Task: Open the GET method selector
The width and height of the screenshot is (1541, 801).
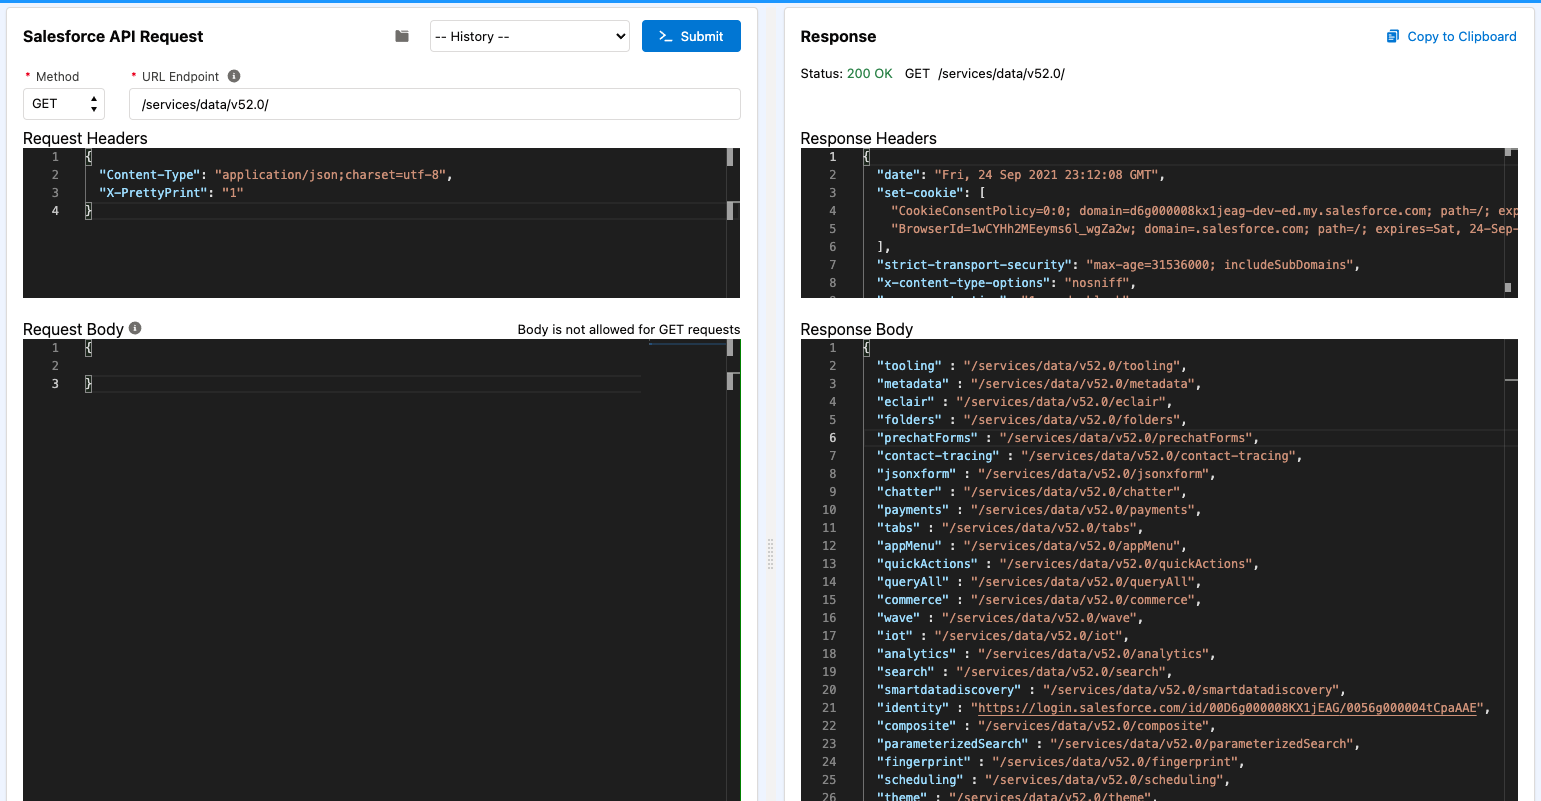Action: (64, 103)
